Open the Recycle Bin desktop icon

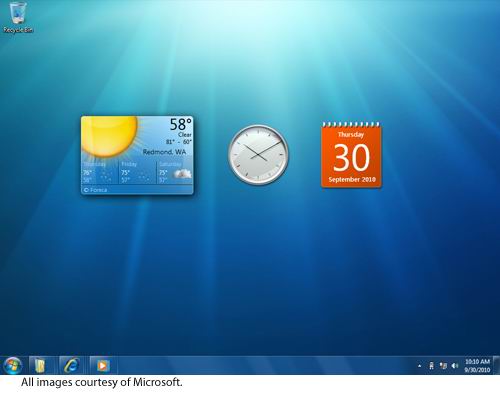coord(18,17)
